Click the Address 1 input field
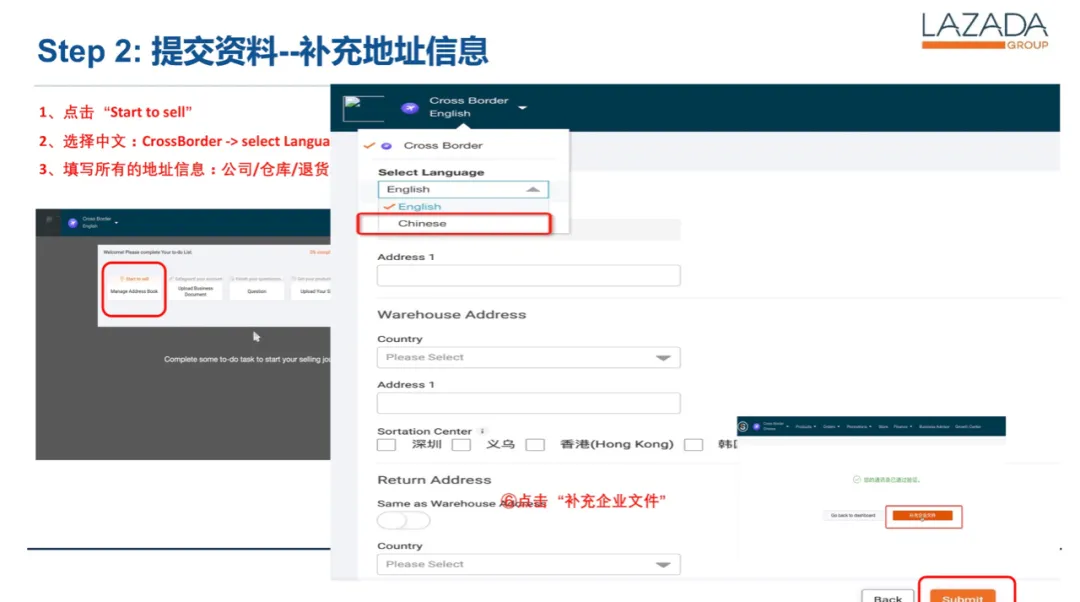The height and width of the screenshot is (602, 1080). click(528, 274)
